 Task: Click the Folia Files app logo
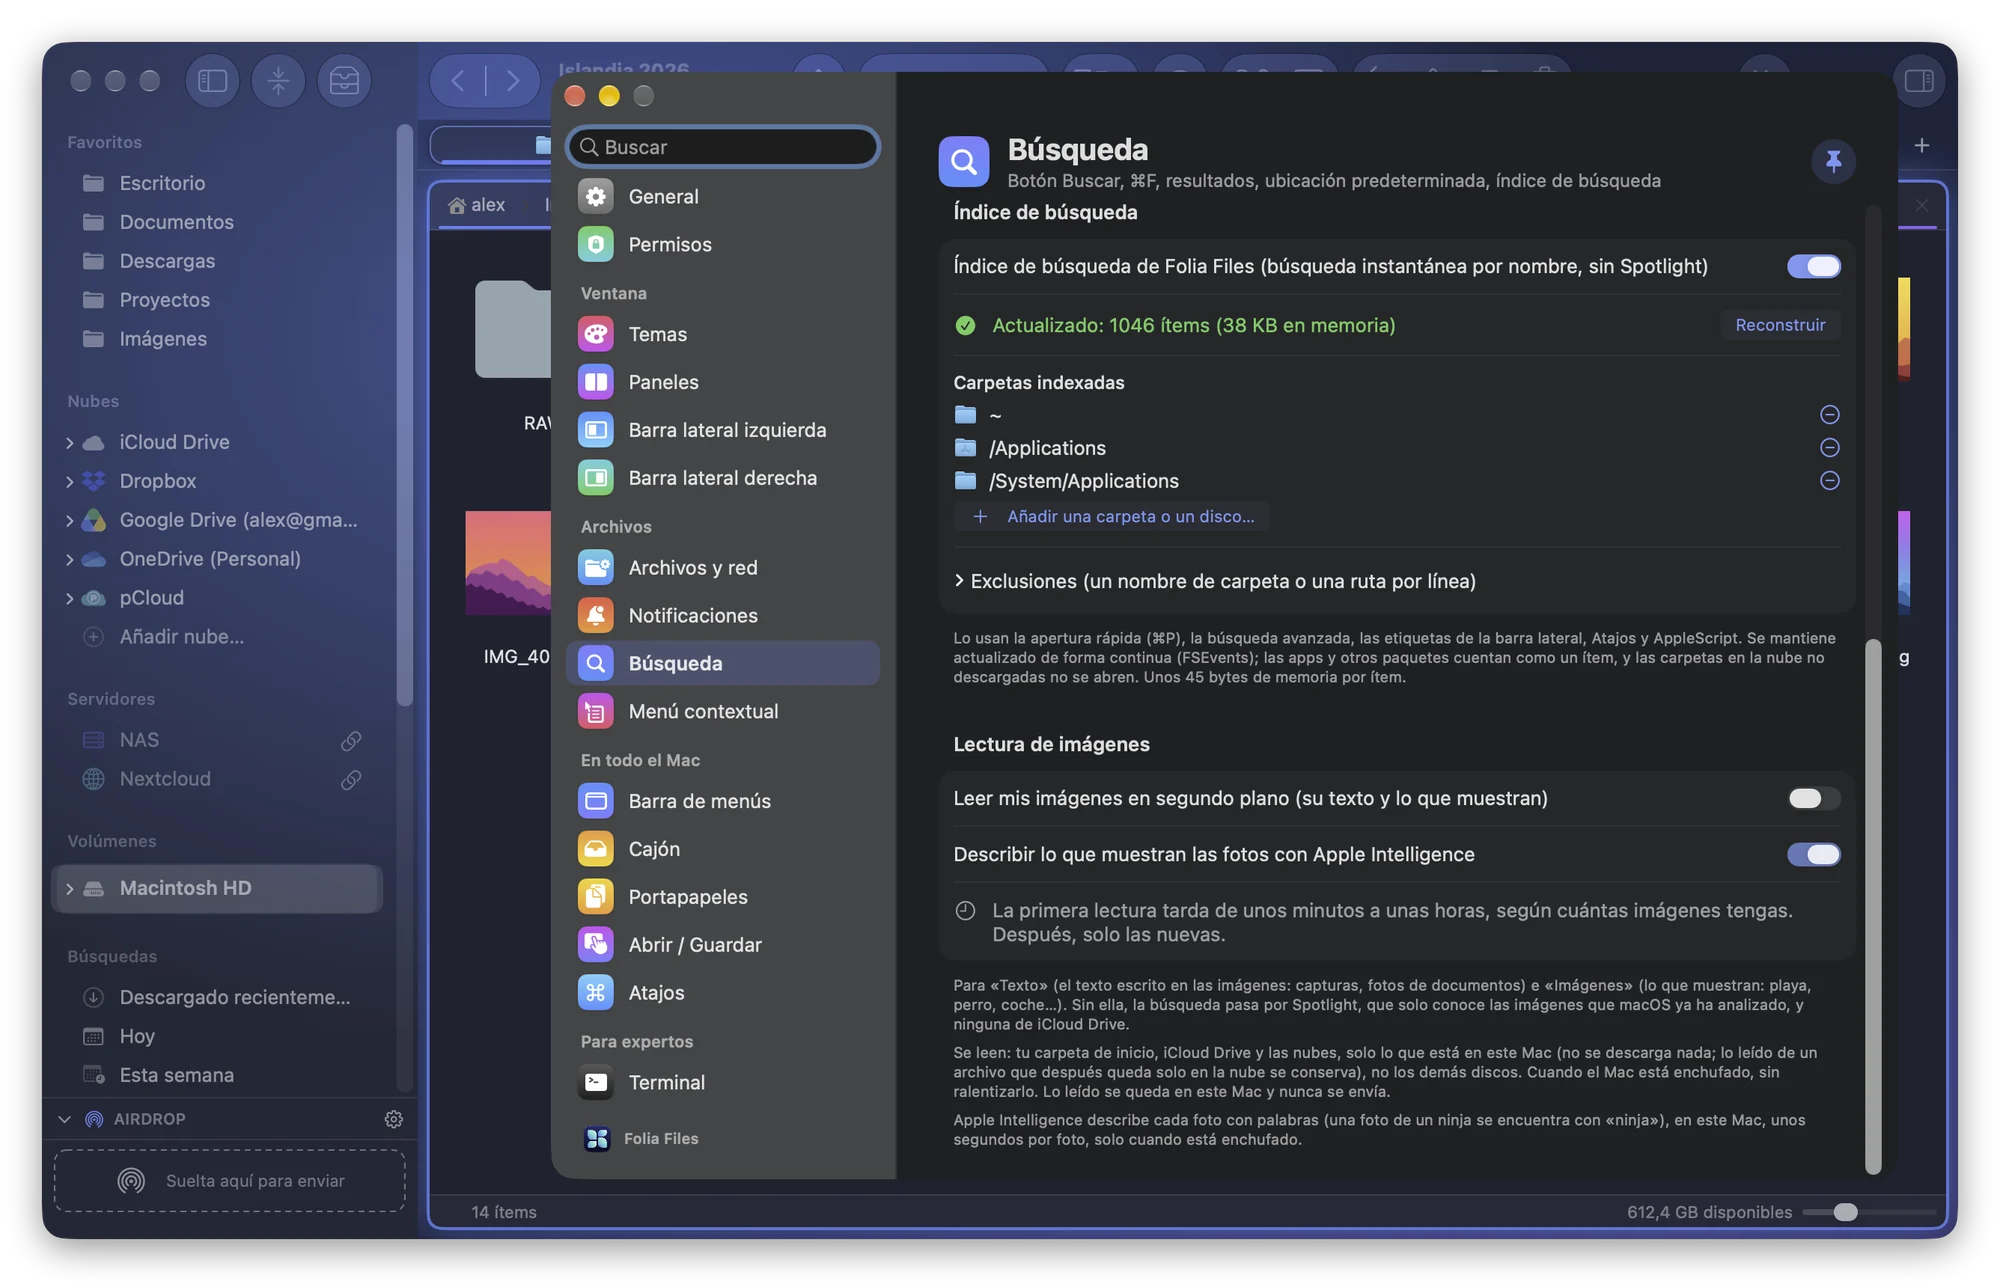point(597,1138)
